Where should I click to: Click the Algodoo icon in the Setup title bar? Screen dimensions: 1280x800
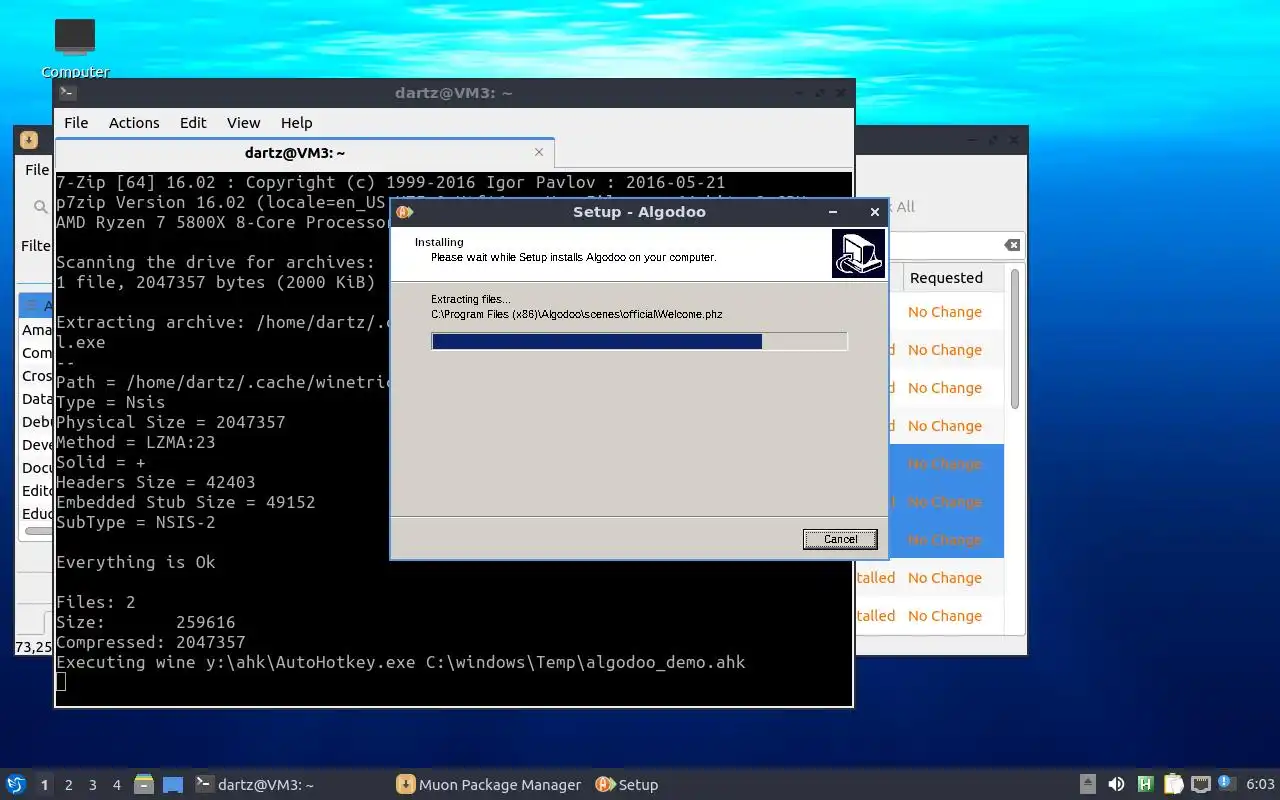click(x=404, y=212)
